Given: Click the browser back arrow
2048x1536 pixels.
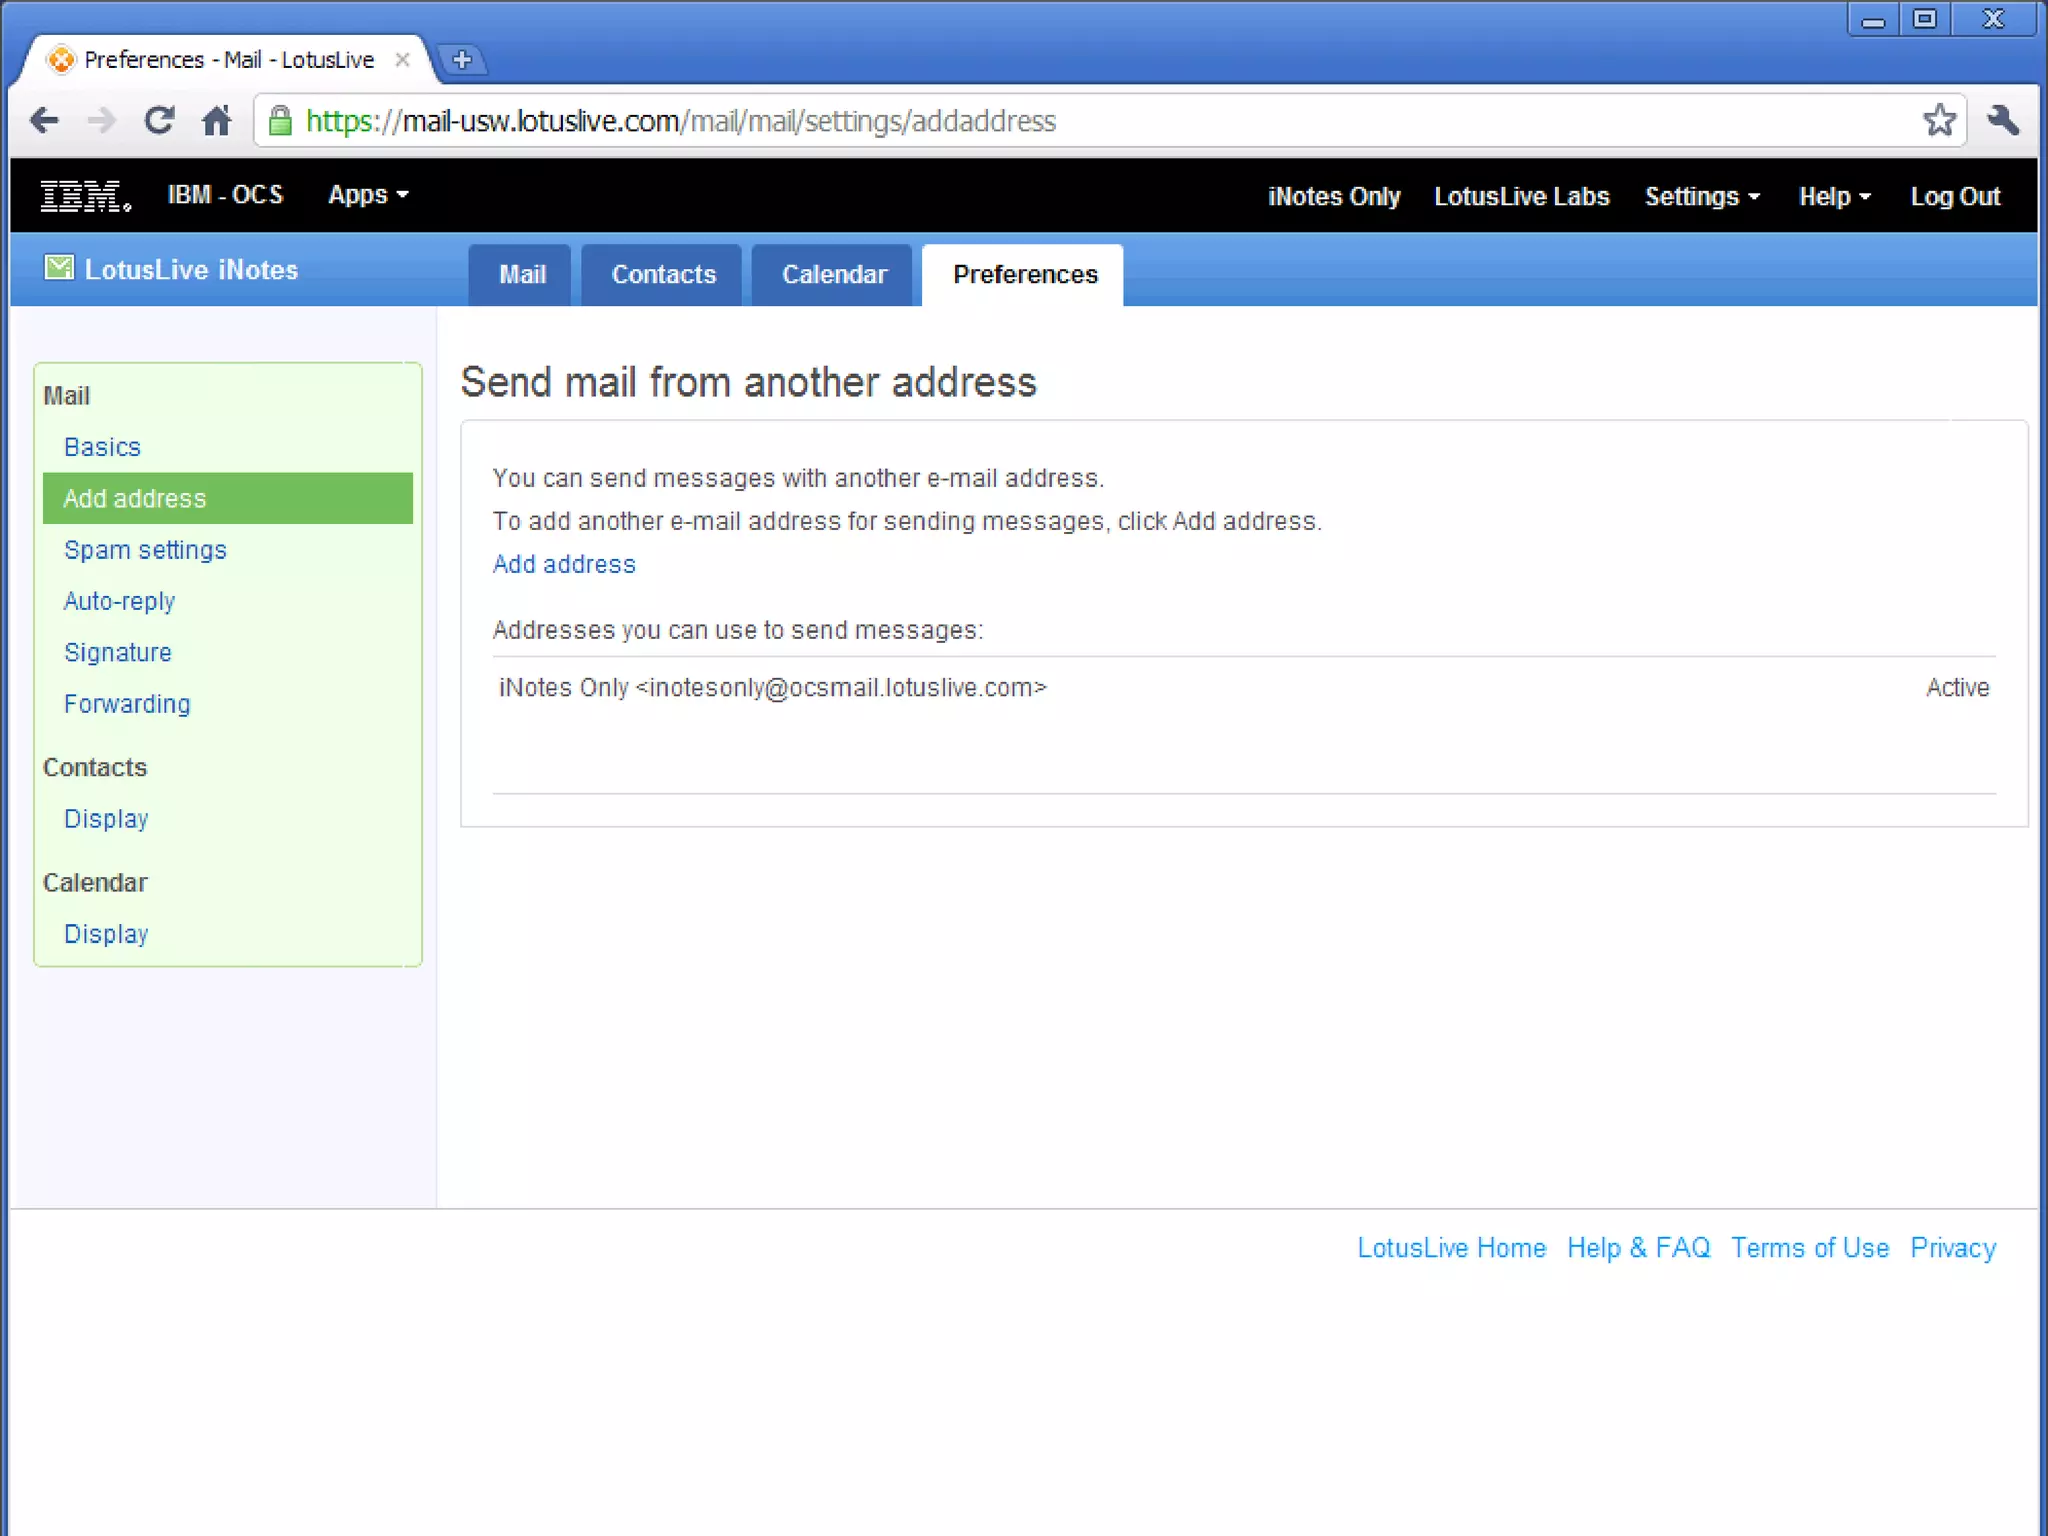Looking at the screenshot, I should 44,121.
